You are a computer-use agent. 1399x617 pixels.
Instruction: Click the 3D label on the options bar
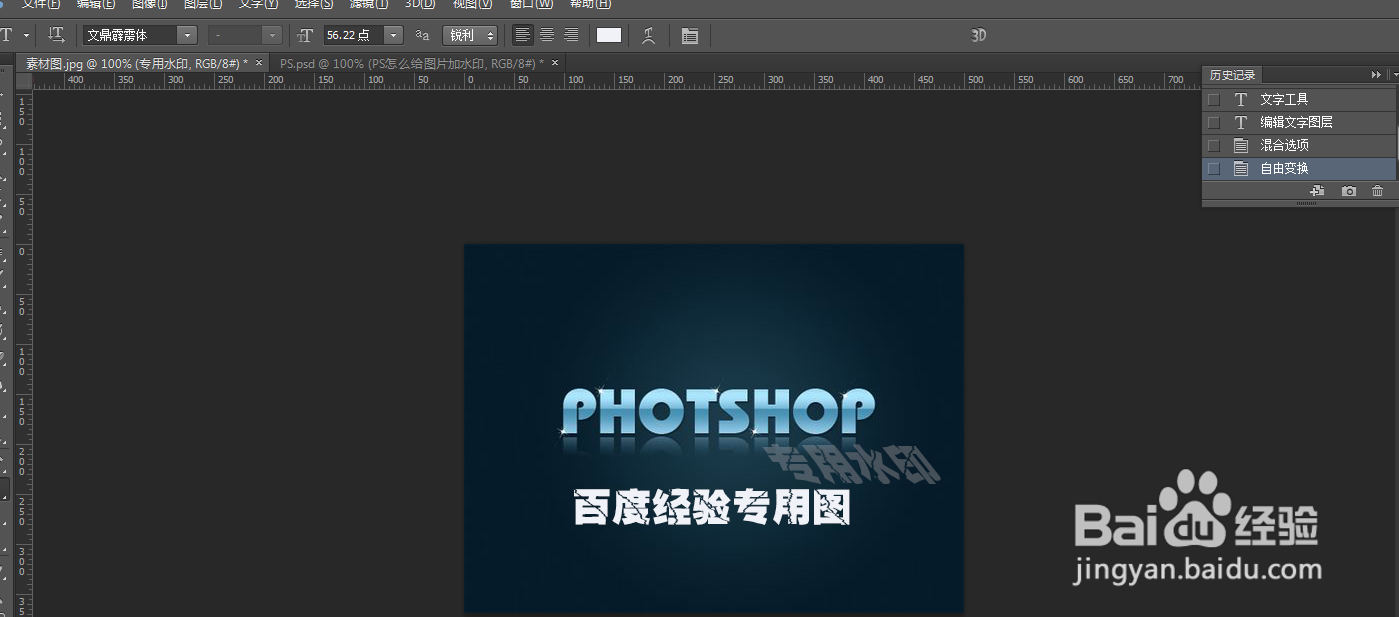coord(978,35)
